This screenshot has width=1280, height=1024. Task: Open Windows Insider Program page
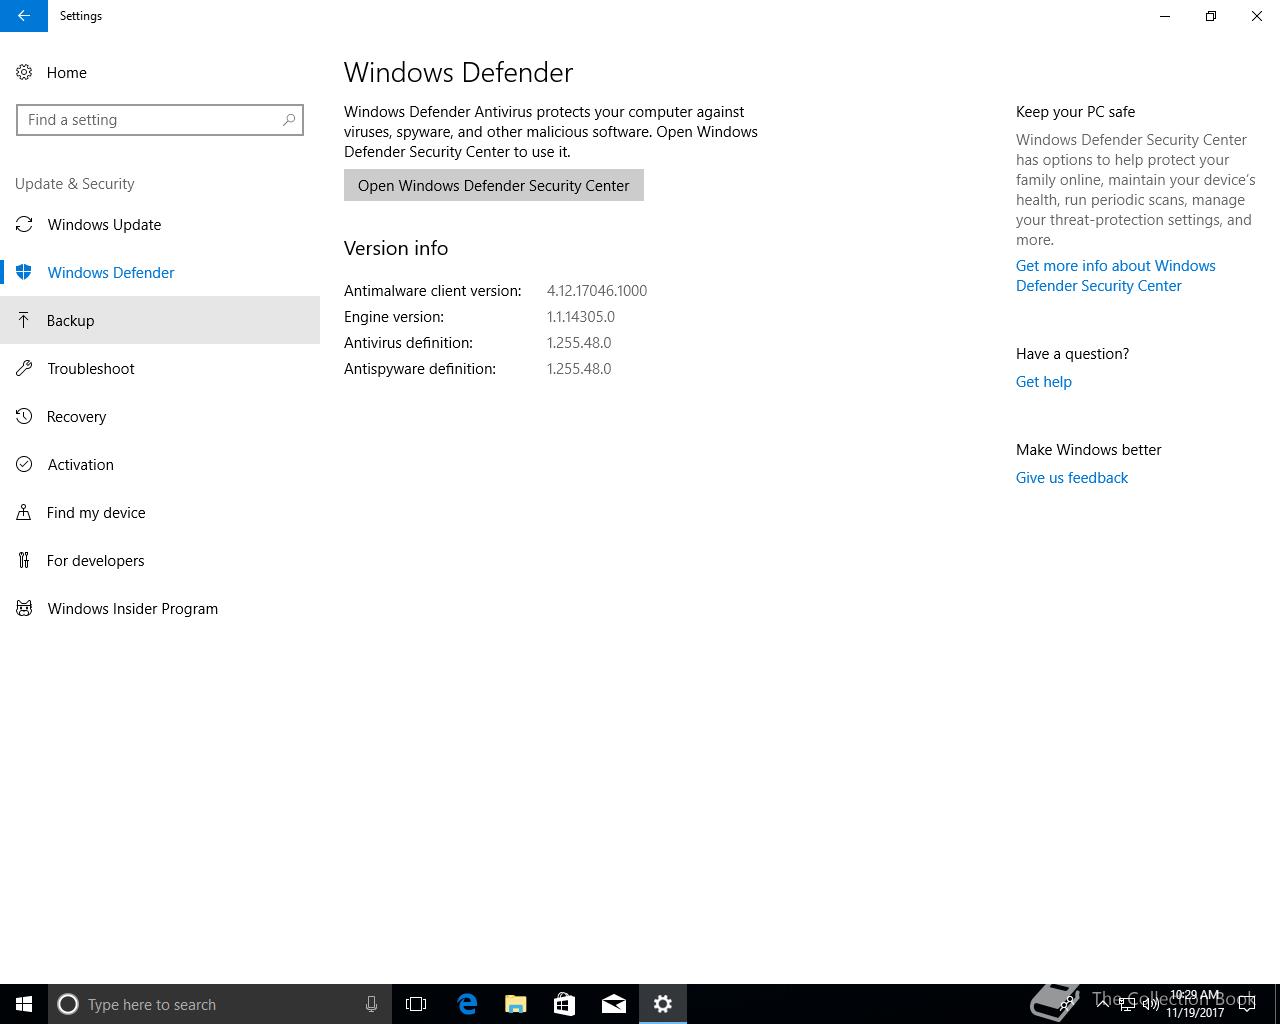(x=160, y=608)
